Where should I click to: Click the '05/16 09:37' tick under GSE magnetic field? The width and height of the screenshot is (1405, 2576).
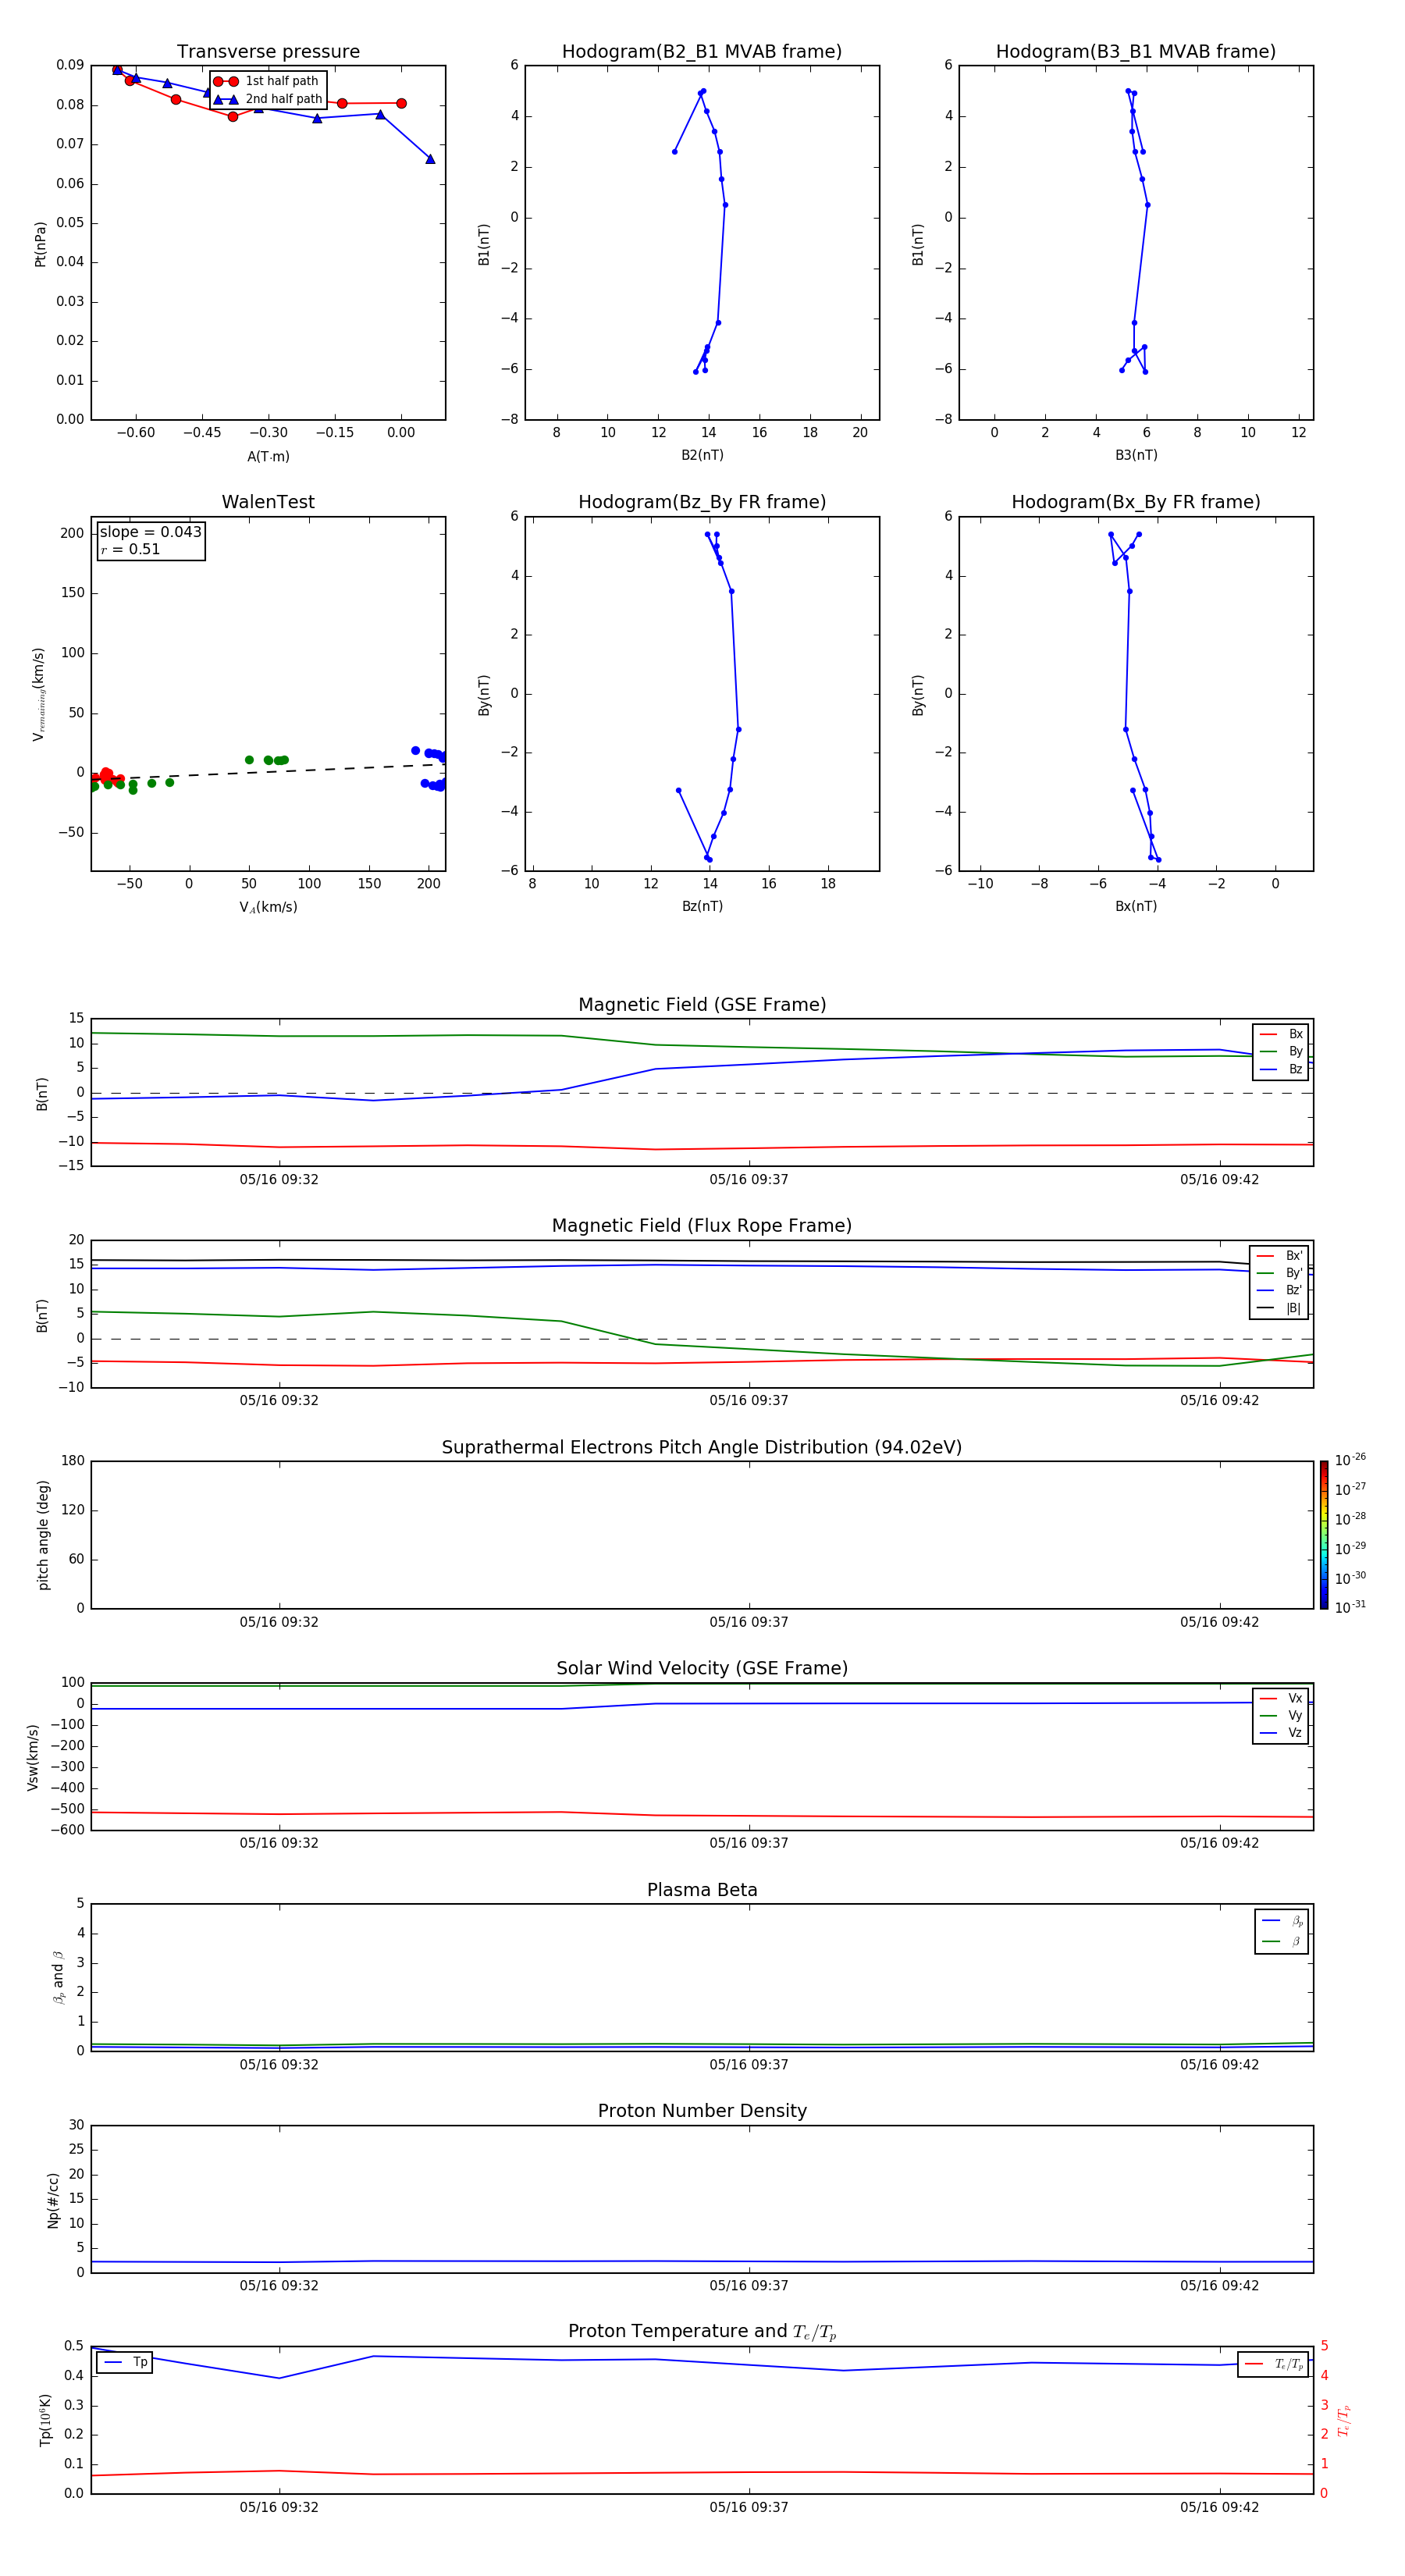pos(749,1180)
